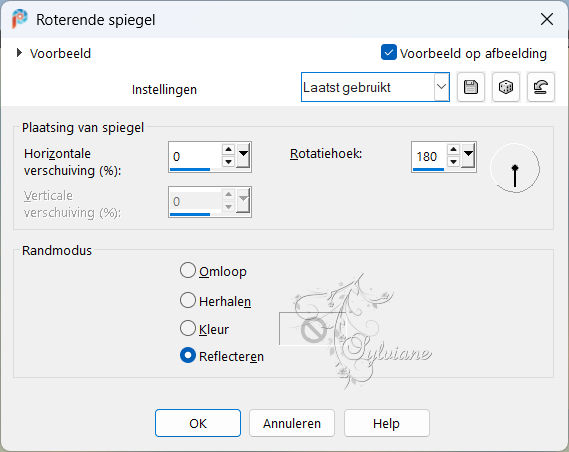
Task: Click the reset to default arrow icon
Action: point(540,87)
